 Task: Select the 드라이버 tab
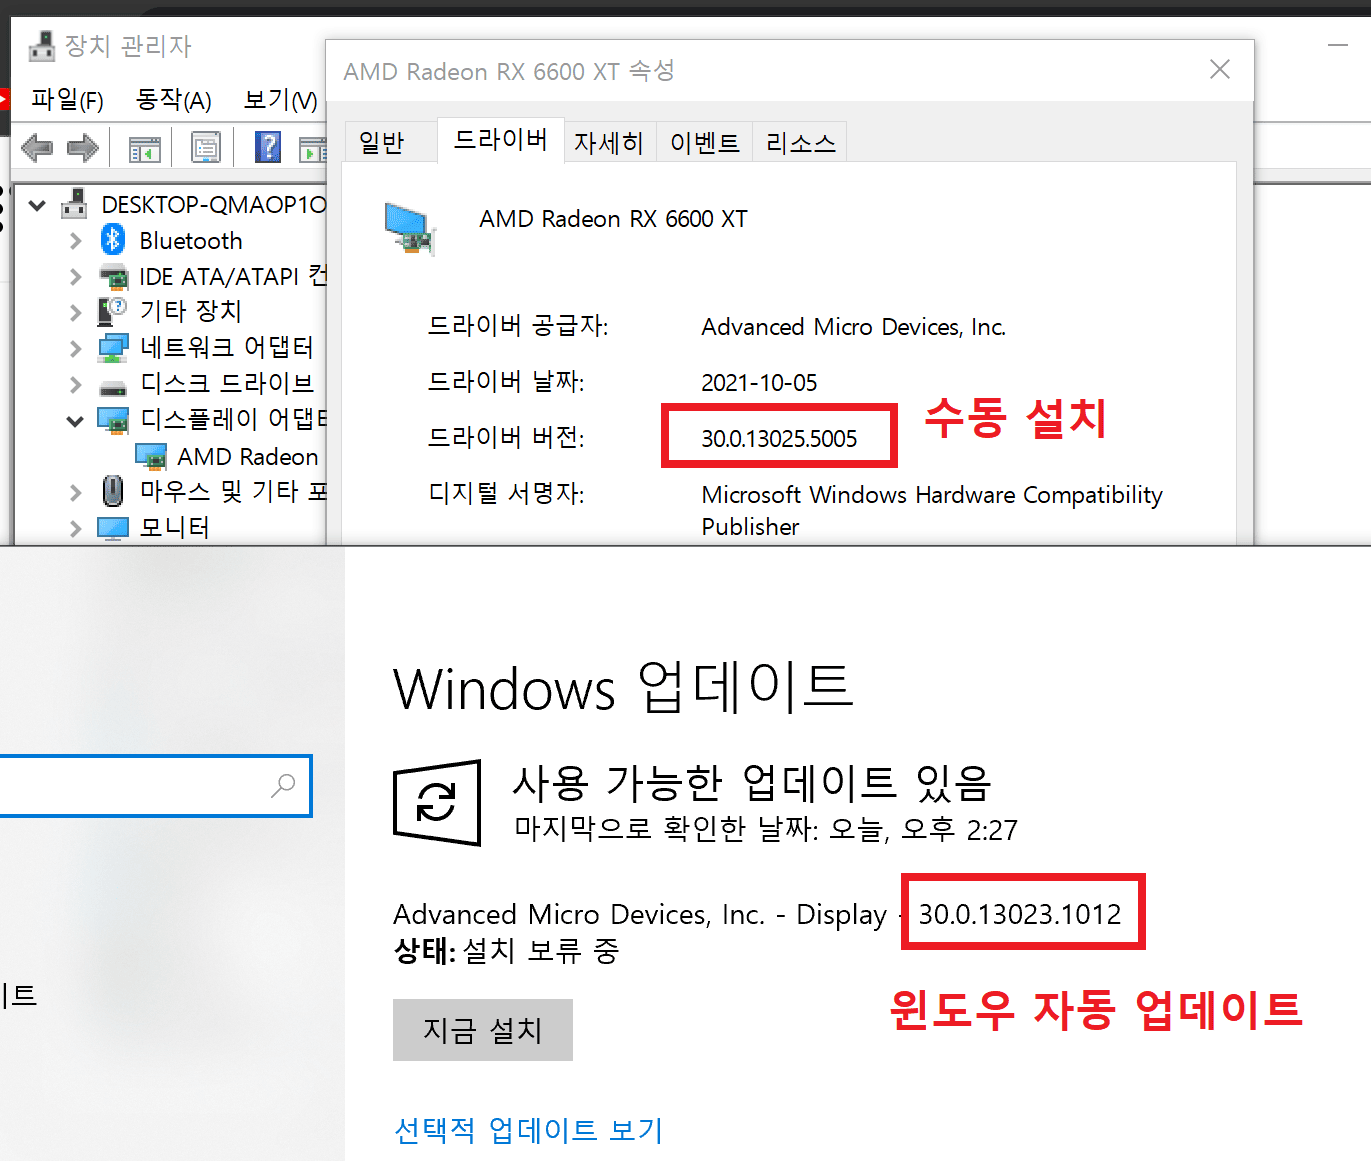pyautogui.click(x=500, y=139)
